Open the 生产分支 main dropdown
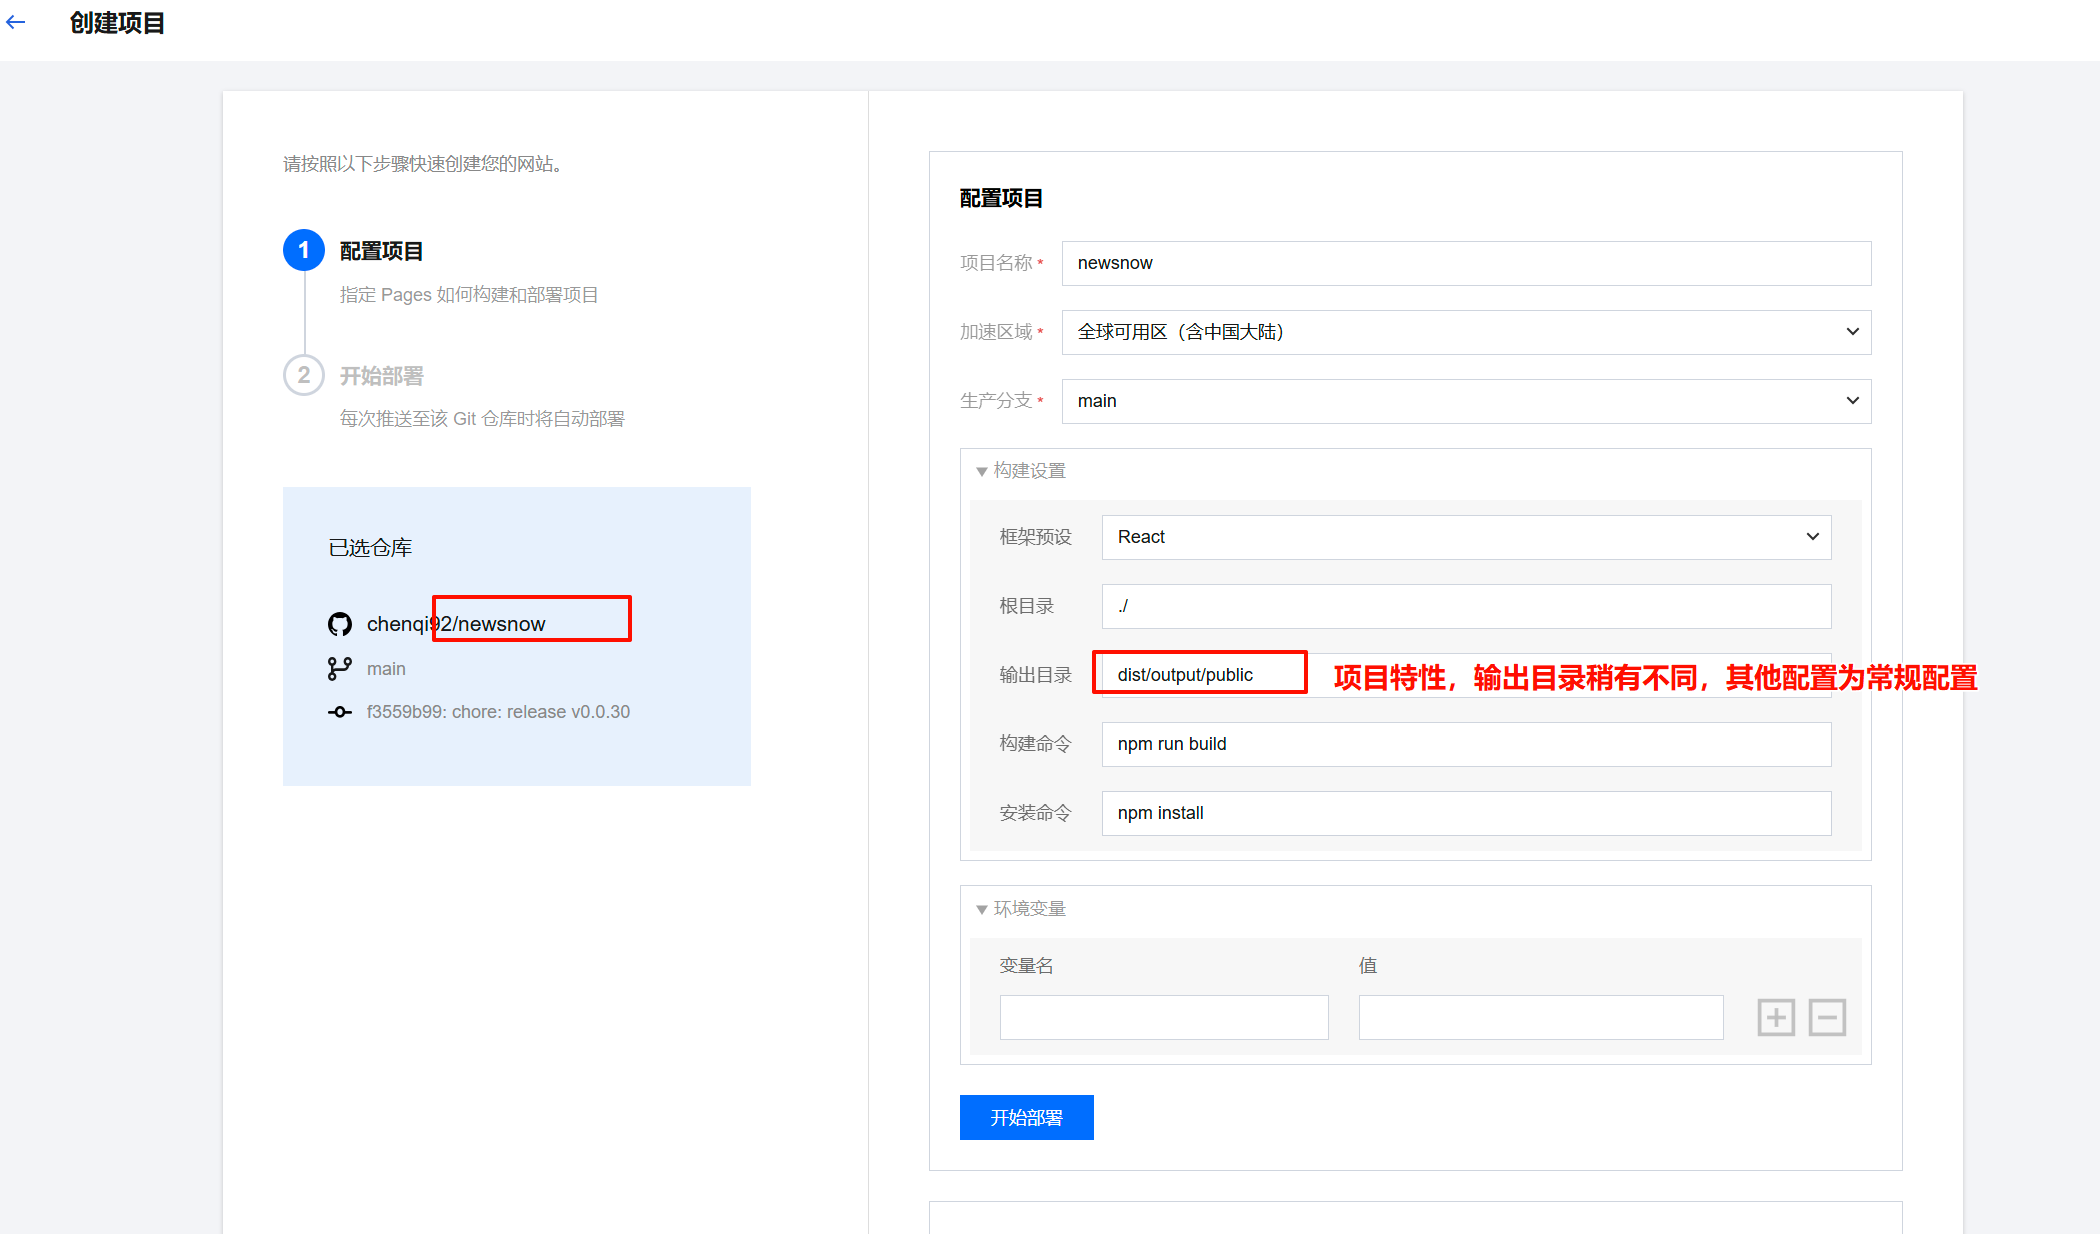Screen dimensions: 2100x1234 click(x=1466, y=401)
